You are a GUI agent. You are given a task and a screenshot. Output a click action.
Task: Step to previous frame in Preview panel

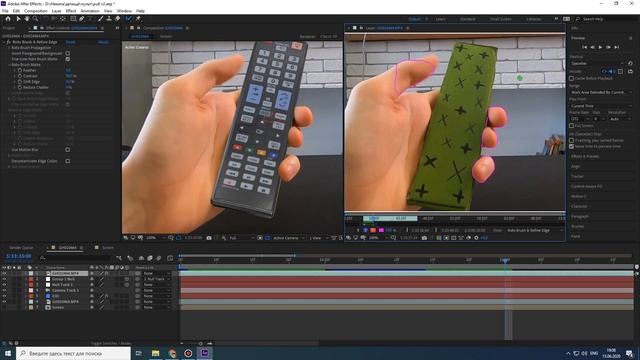pos(593,47)
